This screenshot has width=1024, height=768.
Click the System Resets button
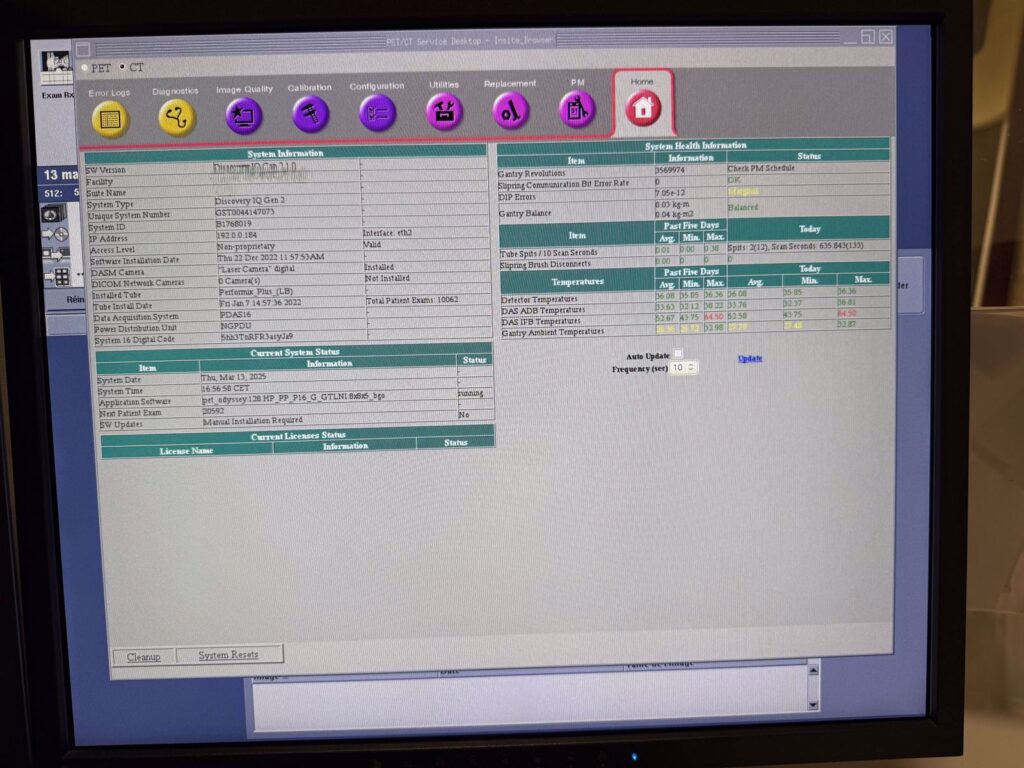[x=229, y=654]
